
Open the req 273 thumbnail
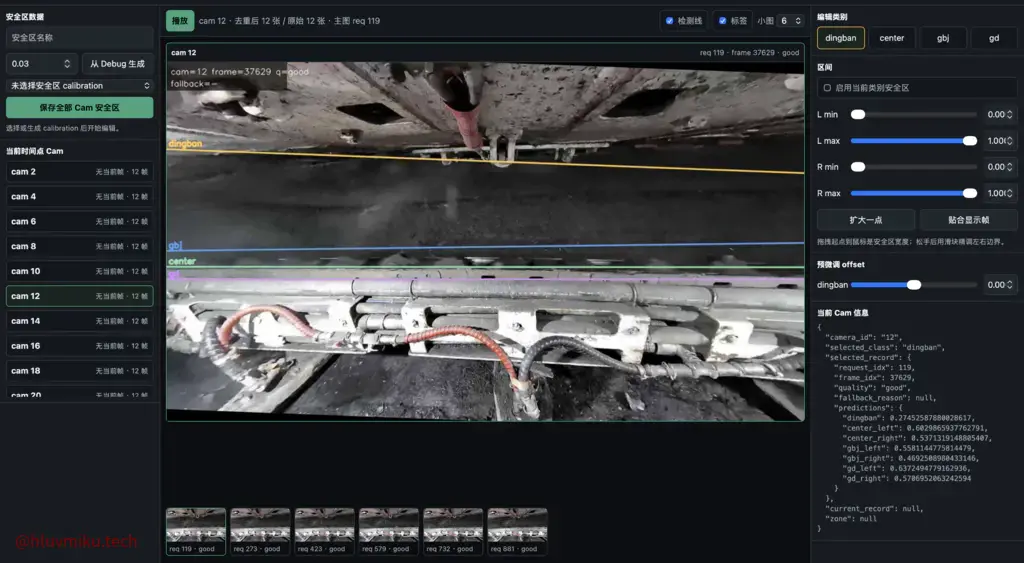(x=260, y=532)
